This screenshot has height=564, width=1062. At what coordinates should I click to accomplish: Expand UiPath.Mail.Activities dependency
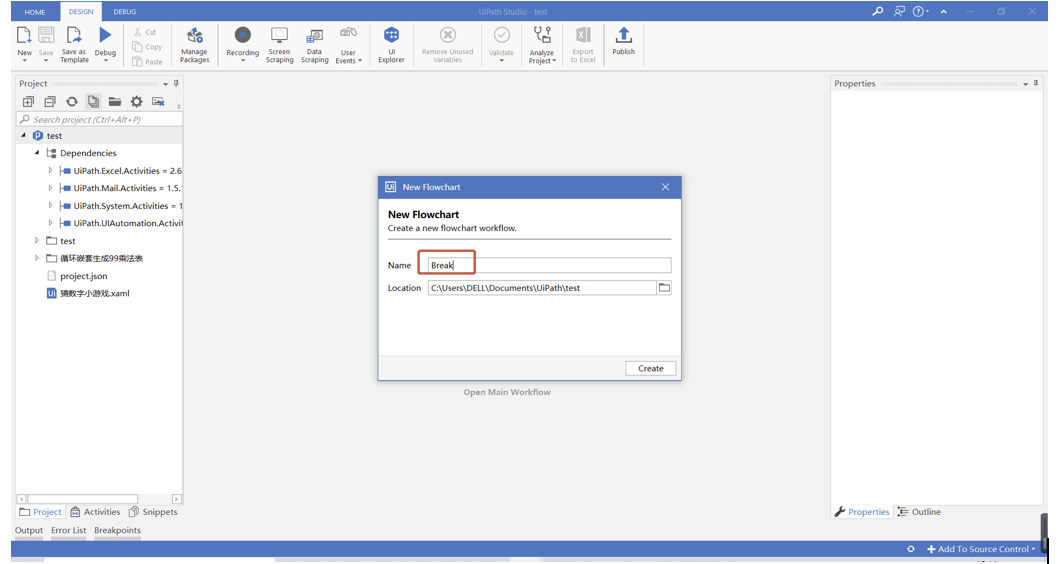pos(50,188)
